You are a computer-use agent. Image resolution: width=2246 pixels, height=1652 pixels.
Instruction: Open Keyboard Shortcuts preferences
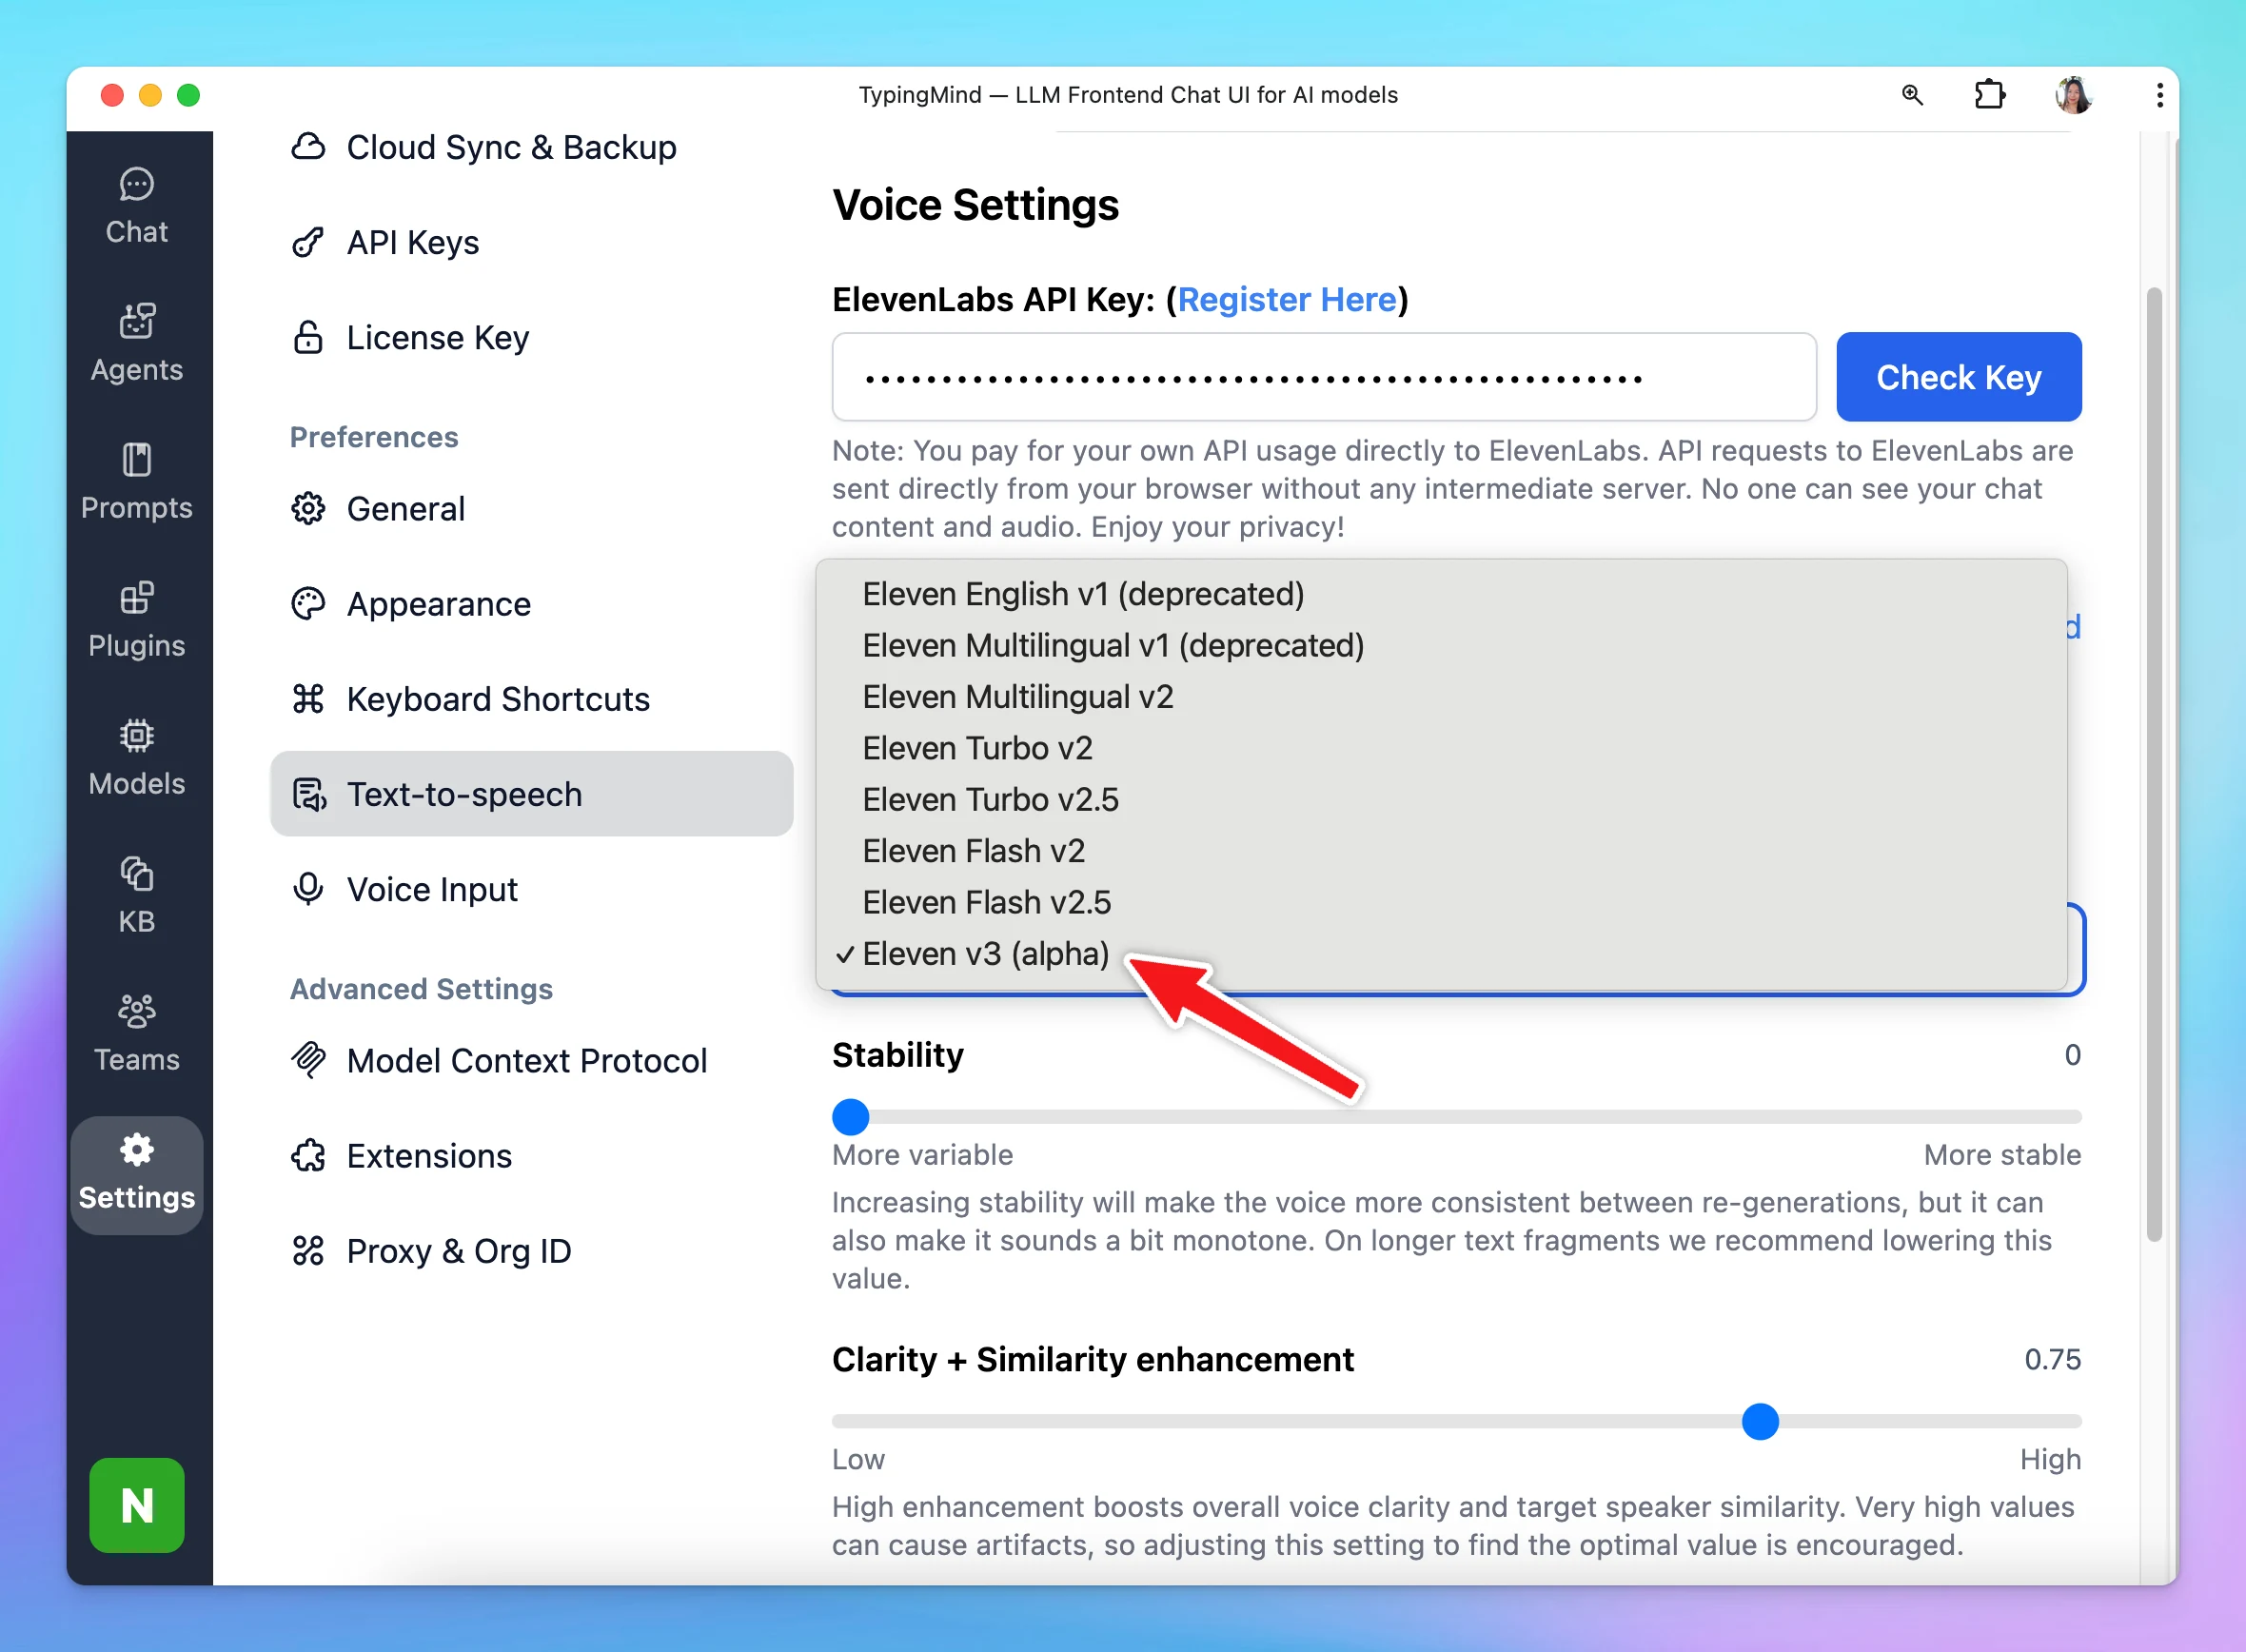click(x=470, y=699)
